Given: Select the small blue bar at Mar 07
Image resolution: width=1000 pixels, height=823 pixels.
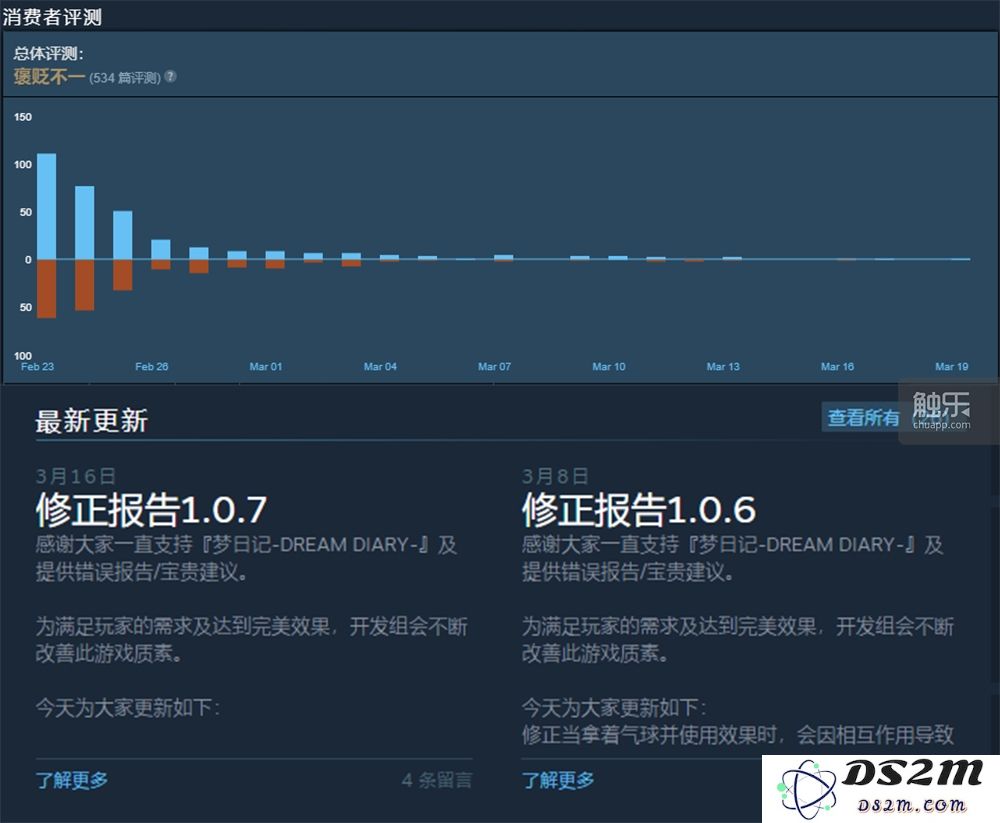Looking at the screenshot, I should pyautogui.click(x=504, y=257).
